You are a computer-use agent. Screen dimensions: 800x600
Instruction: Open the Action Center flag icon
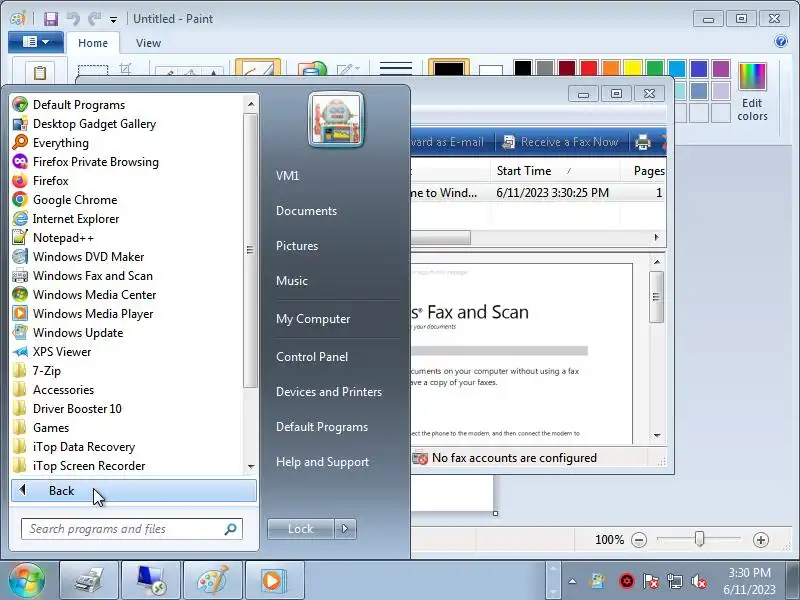click(x=651, y=581)
